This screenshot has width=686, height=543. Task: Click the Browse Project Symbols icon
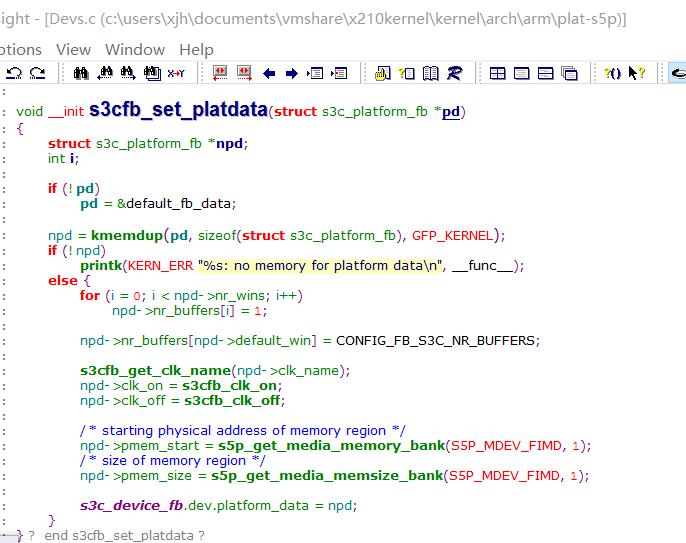(x=407, y=73)
